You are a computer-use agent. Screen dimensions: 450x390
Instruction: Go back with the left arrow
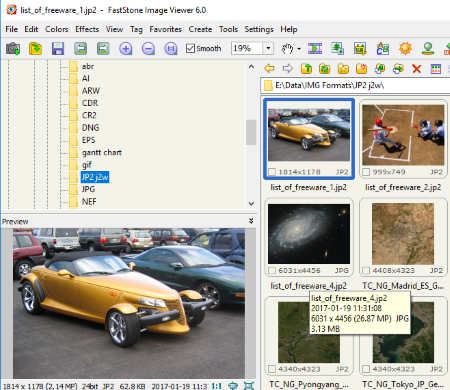pyautogui.click(x=269, y=69)
